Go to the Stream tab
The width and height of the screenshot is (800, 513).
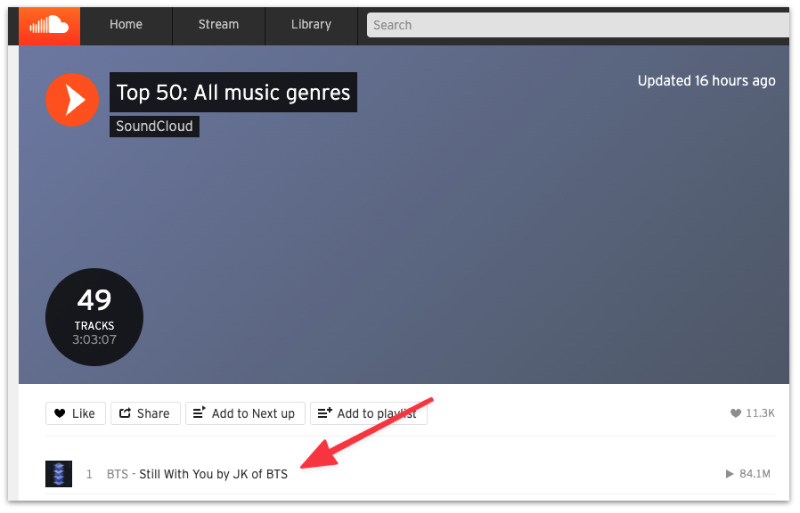pos(218,25)
